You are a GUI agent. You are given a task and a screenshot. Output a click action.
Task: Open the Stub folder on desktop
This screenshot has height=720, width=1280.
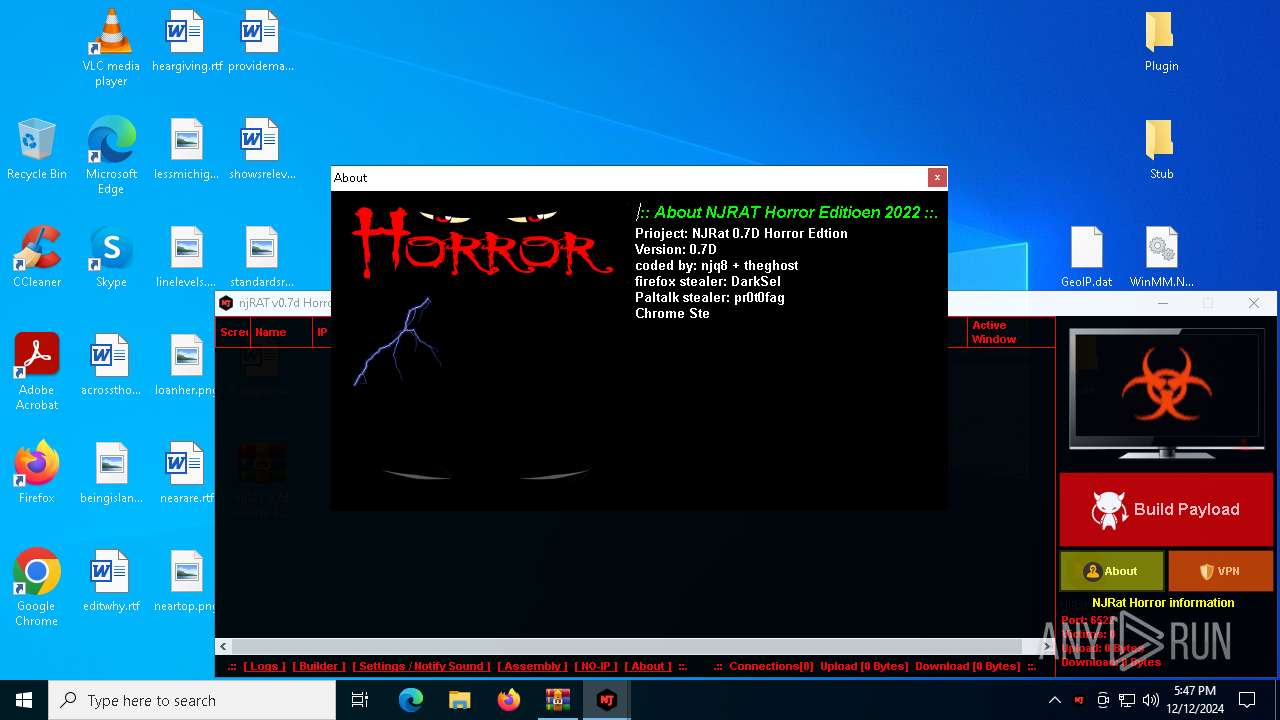point(1161,149)
